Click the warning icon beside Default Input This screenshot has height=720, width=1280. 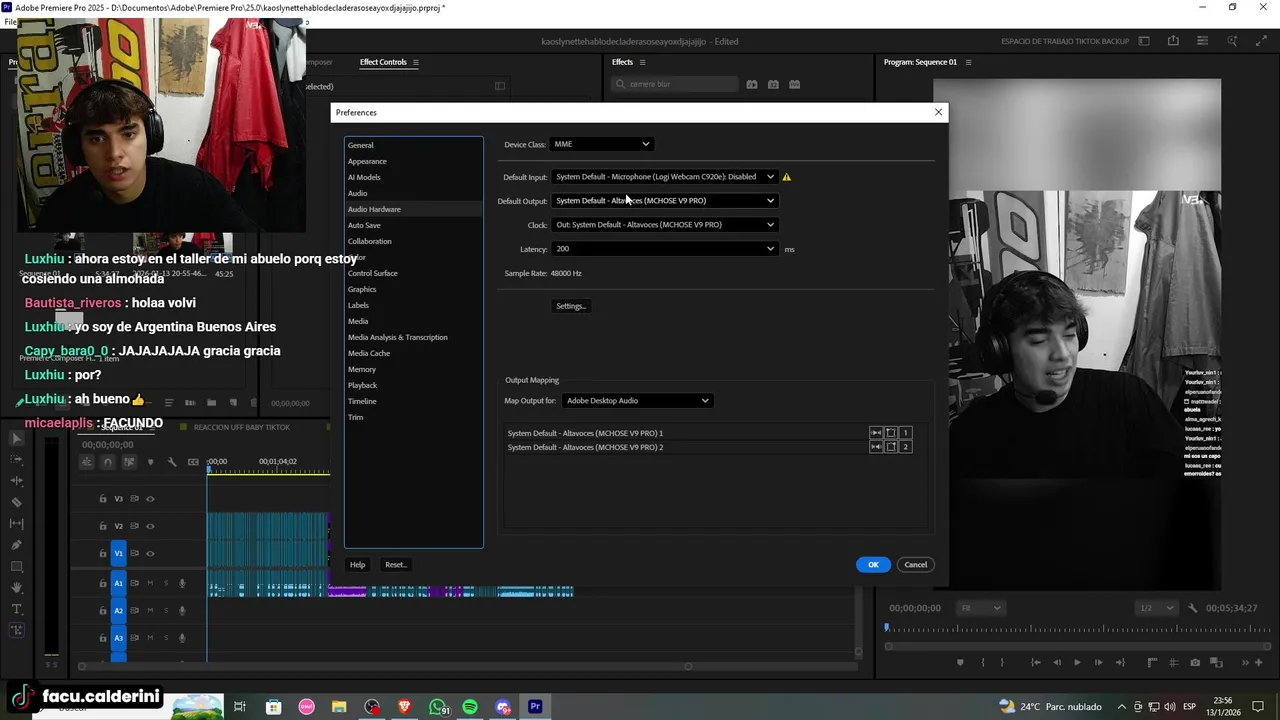[x=786, y=177]
